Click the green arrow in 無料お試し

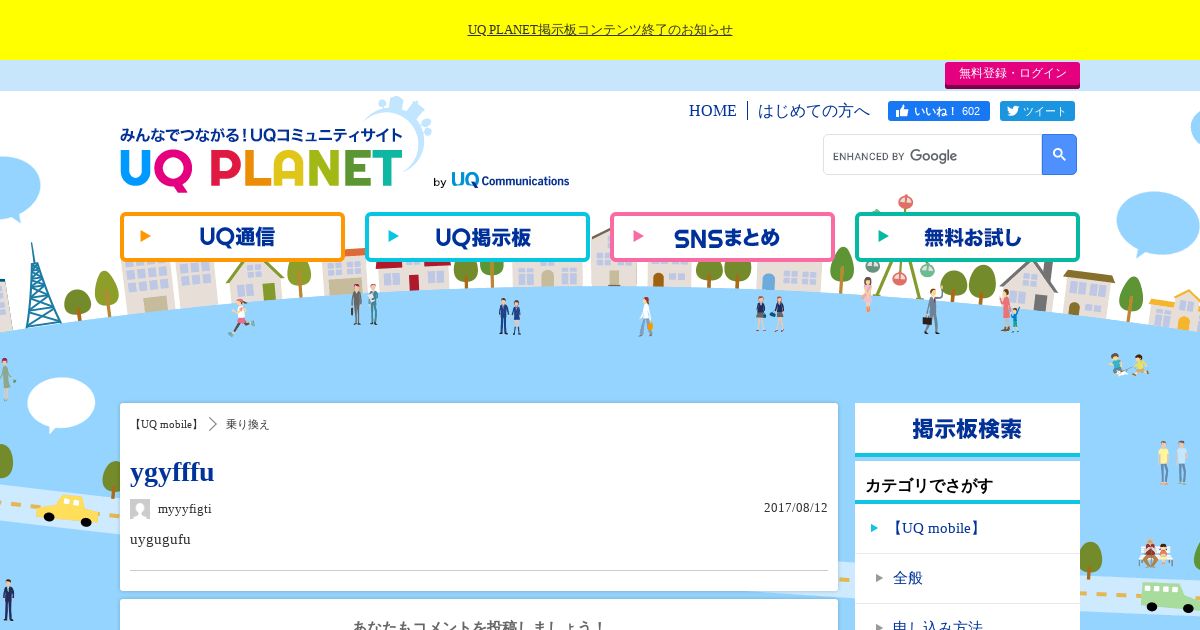click(884, 237)
